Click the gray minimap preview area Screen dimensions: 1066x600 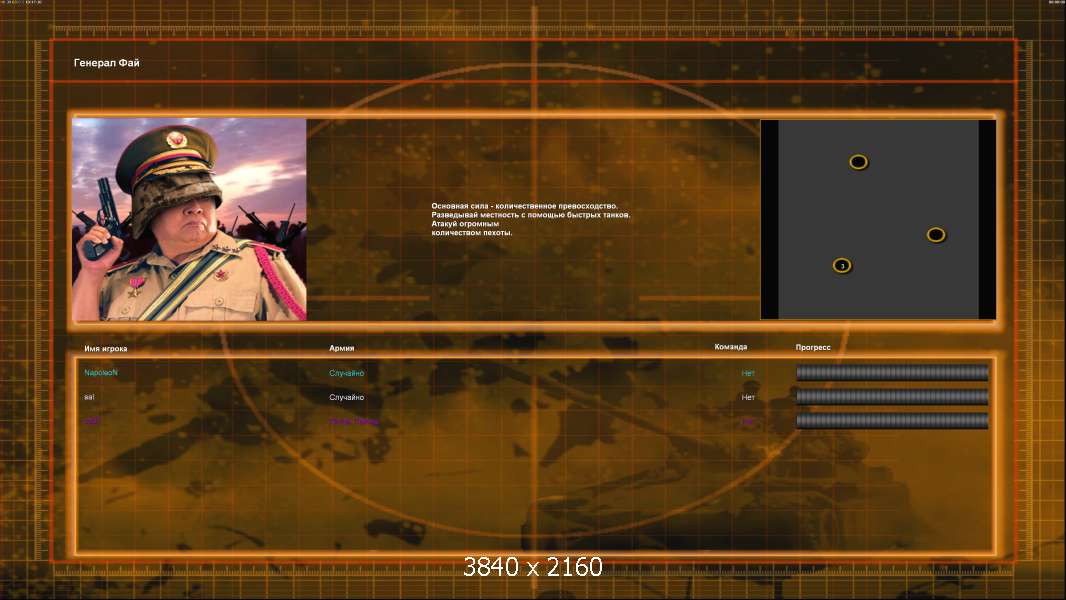pos(878,219)
